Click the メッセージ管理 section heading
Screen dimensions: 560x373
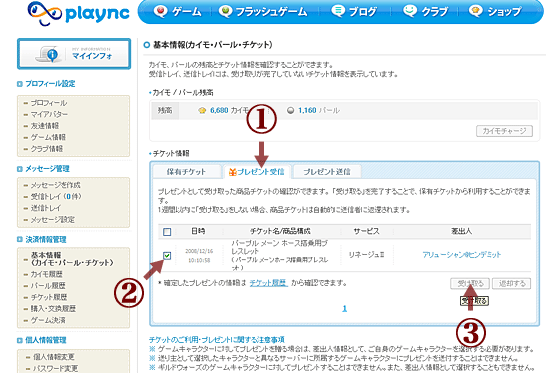coord(47,169)
